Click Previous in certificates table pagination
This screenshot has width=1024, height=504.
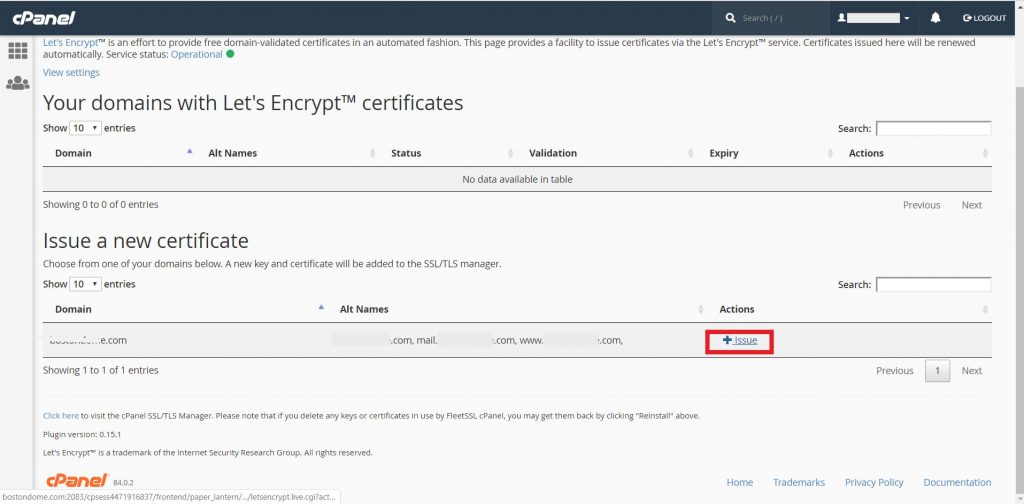tap(921, 205)
